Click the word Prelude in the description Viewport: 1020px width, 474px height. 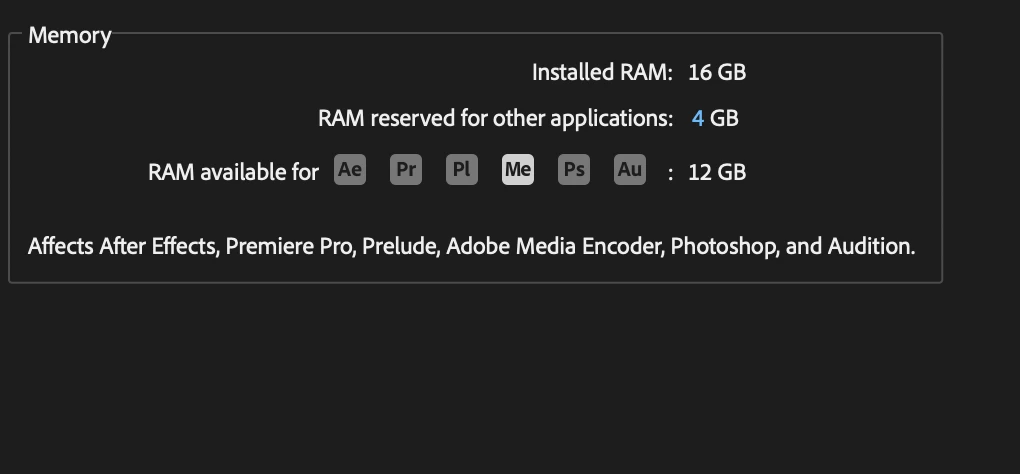399,246
